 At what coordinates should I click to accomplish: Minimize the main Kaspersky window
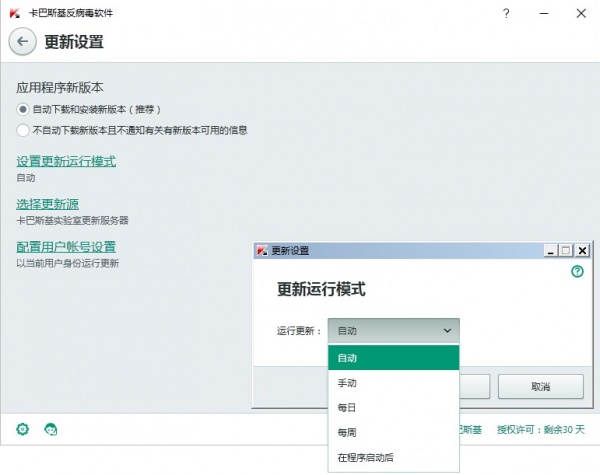pyautogui.click(x=544, y=13)
